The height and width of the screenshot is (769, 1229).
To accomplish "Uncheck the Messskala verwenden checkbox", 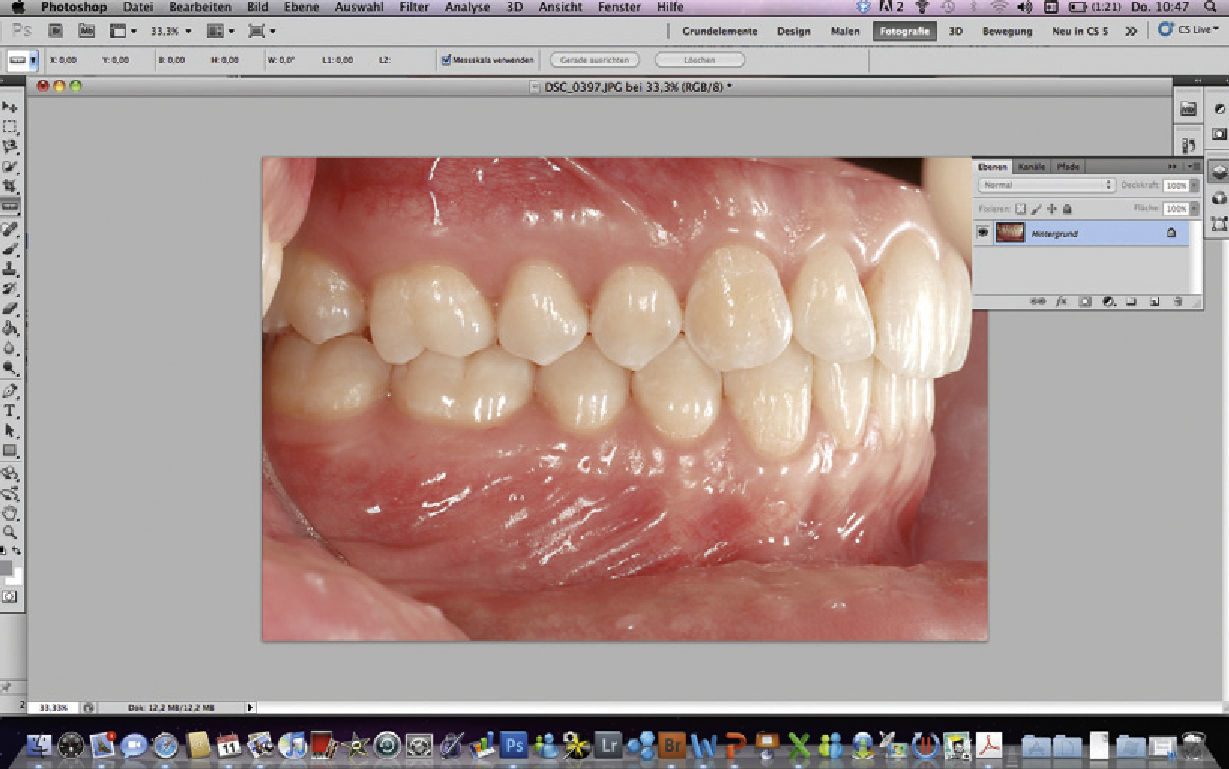I will (x=446, y=60).
